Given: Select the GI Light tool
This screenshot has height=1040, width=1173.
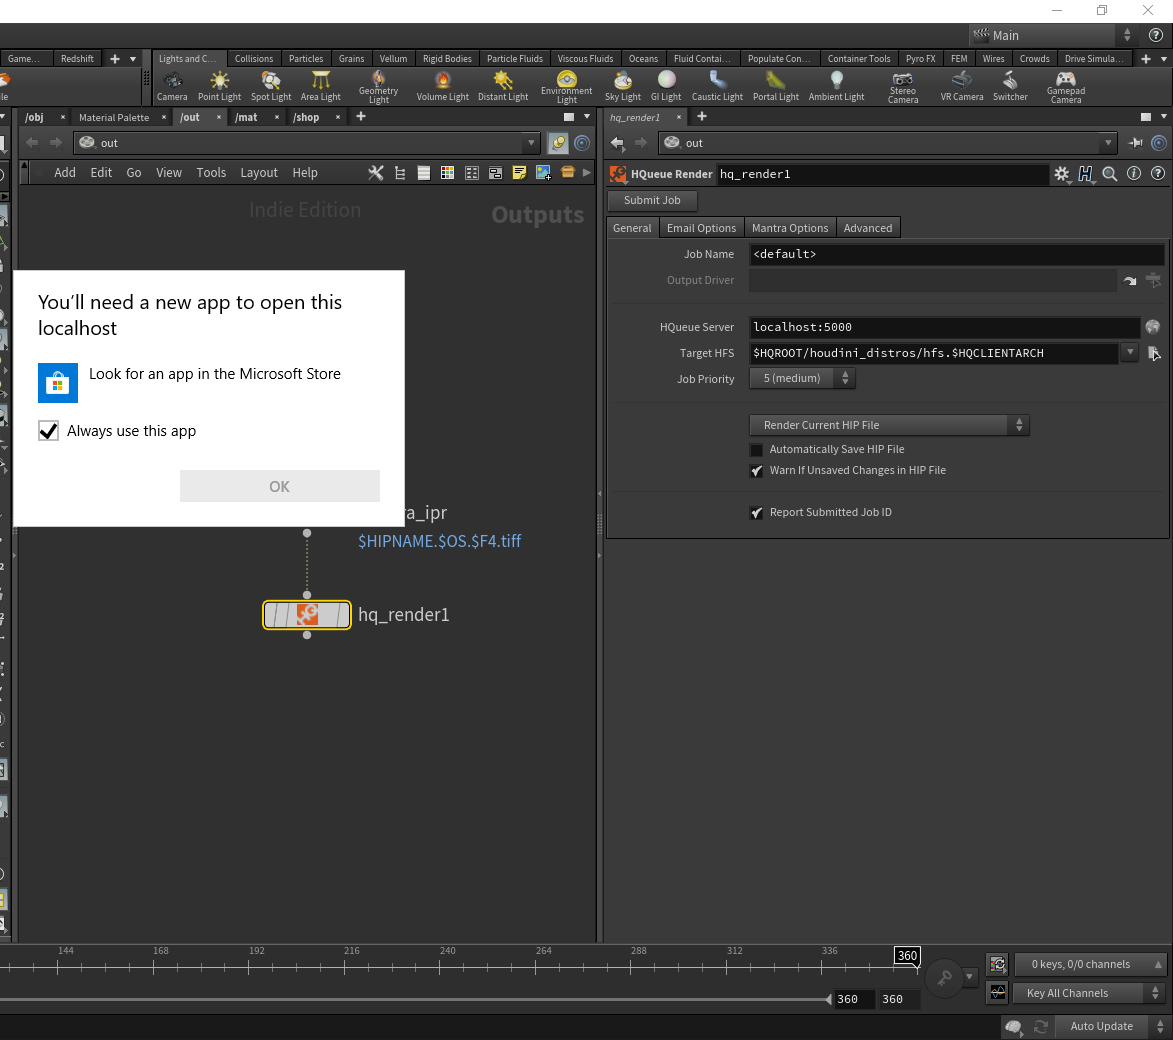Looking at the screenshot, I should tap(666, 87).
